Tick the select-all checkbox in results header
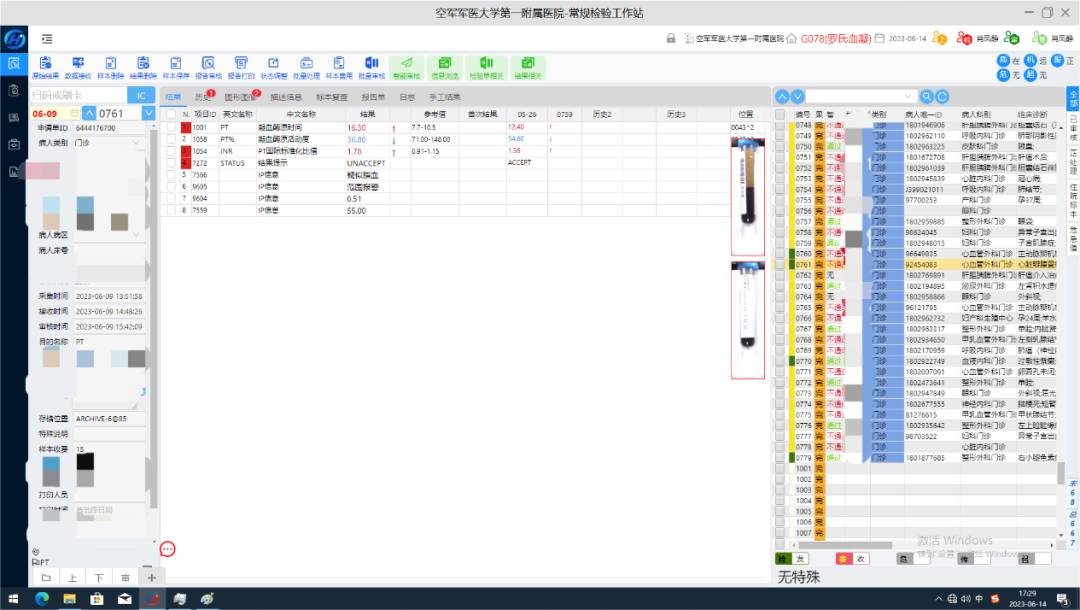The width and height of the screenshot is (1080, 610). pyautogui.click(x=171, y=114)
